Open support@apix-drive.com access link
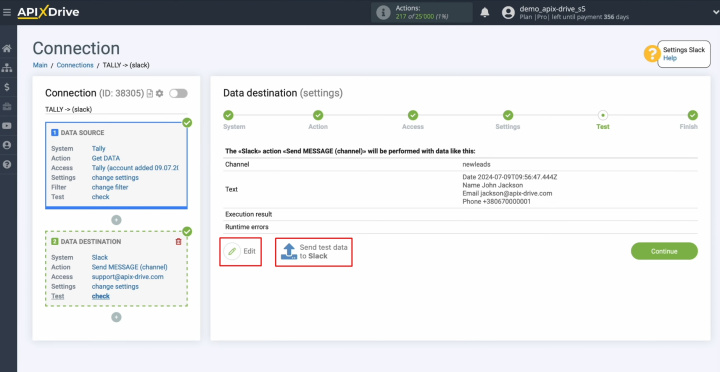This screenshot has width=720, height=372. click(x=128, y=276)
